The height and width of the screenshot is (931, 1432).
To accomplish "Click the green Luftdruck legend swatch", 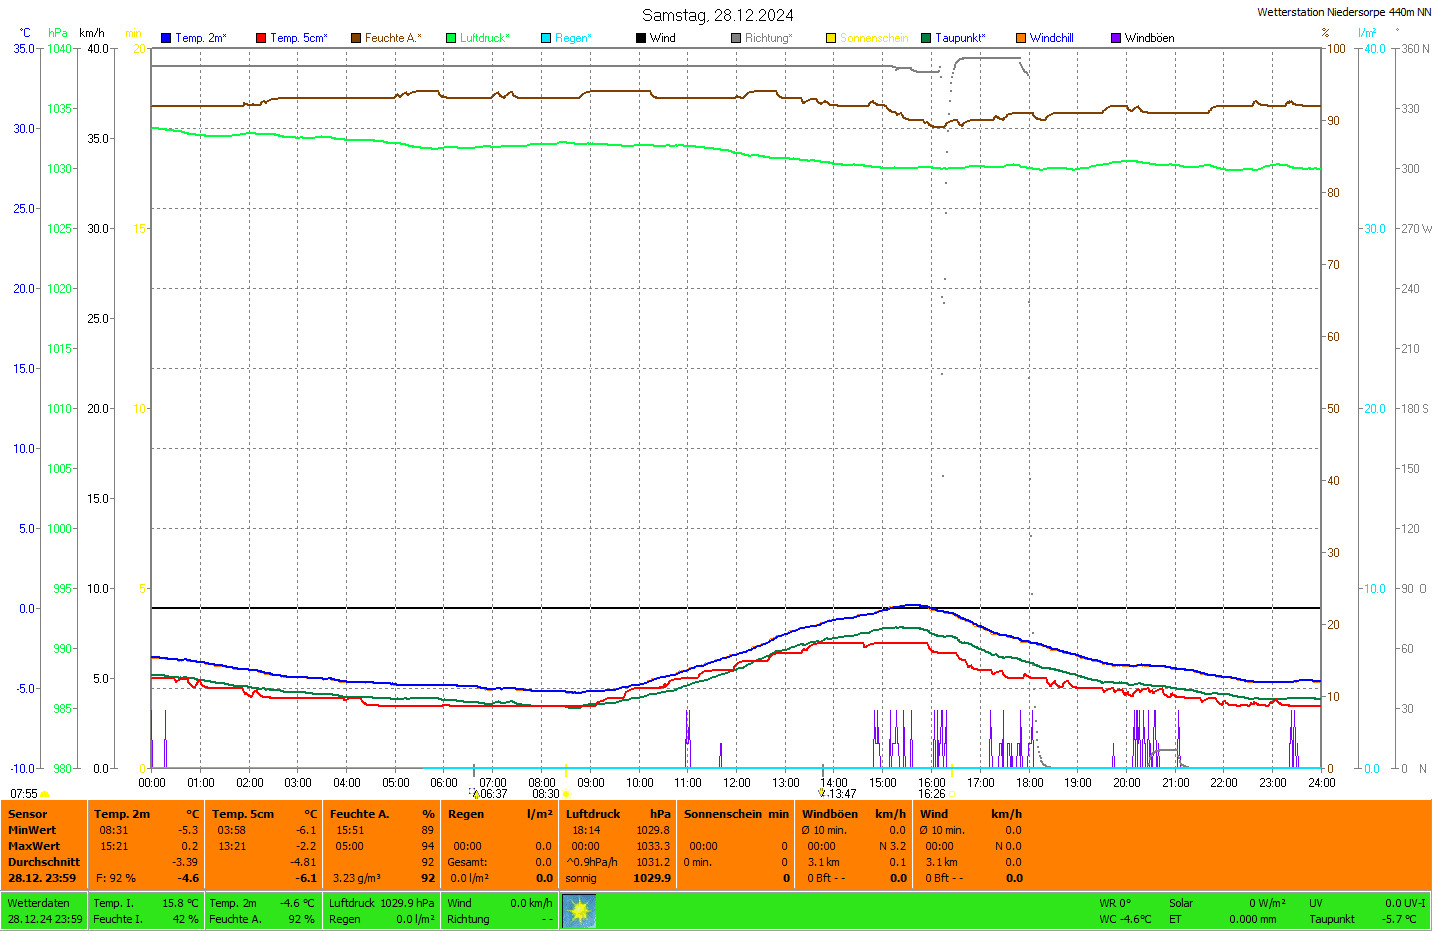I will tap(451, 38).
